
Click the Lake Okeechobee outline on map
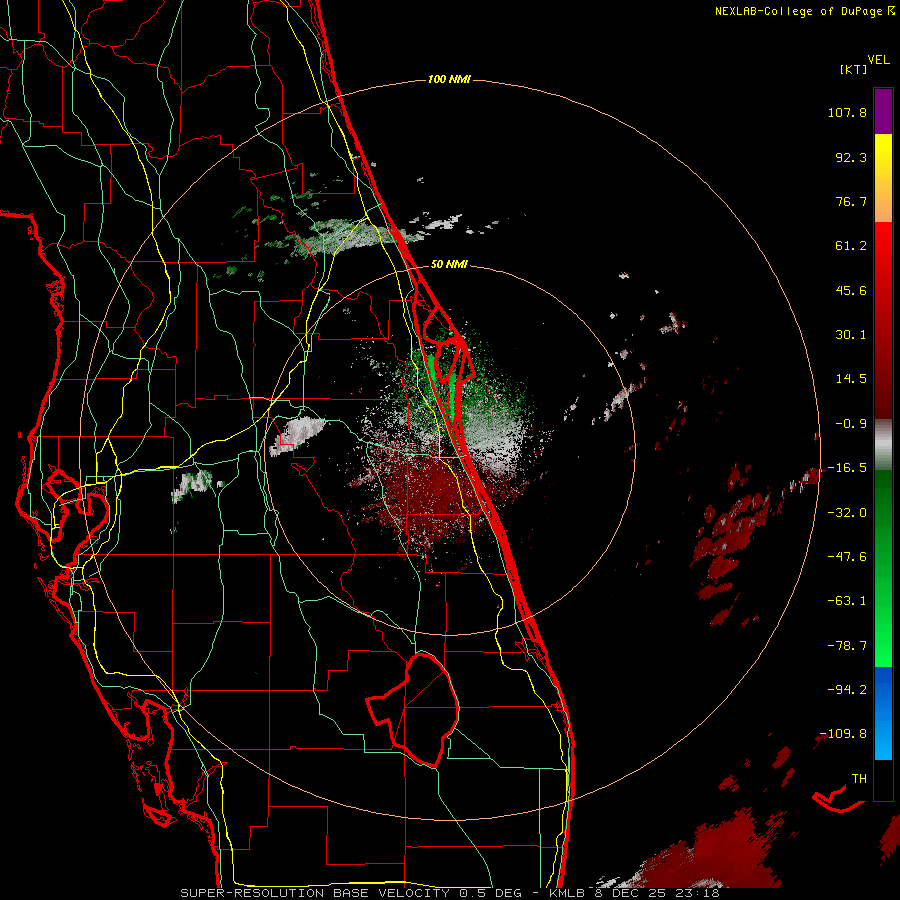coord(413,709)
